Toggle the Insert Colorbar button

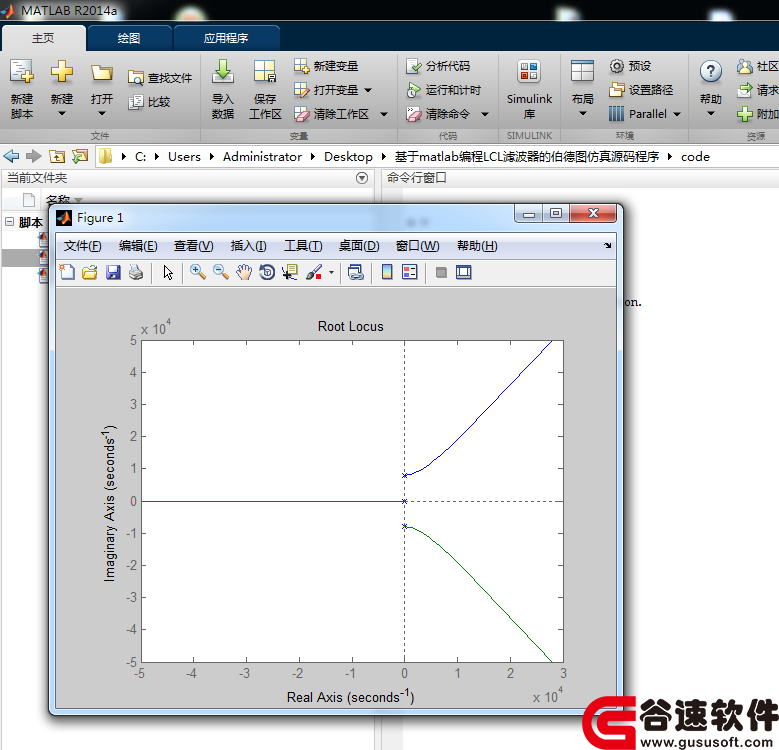coord(387,272)
